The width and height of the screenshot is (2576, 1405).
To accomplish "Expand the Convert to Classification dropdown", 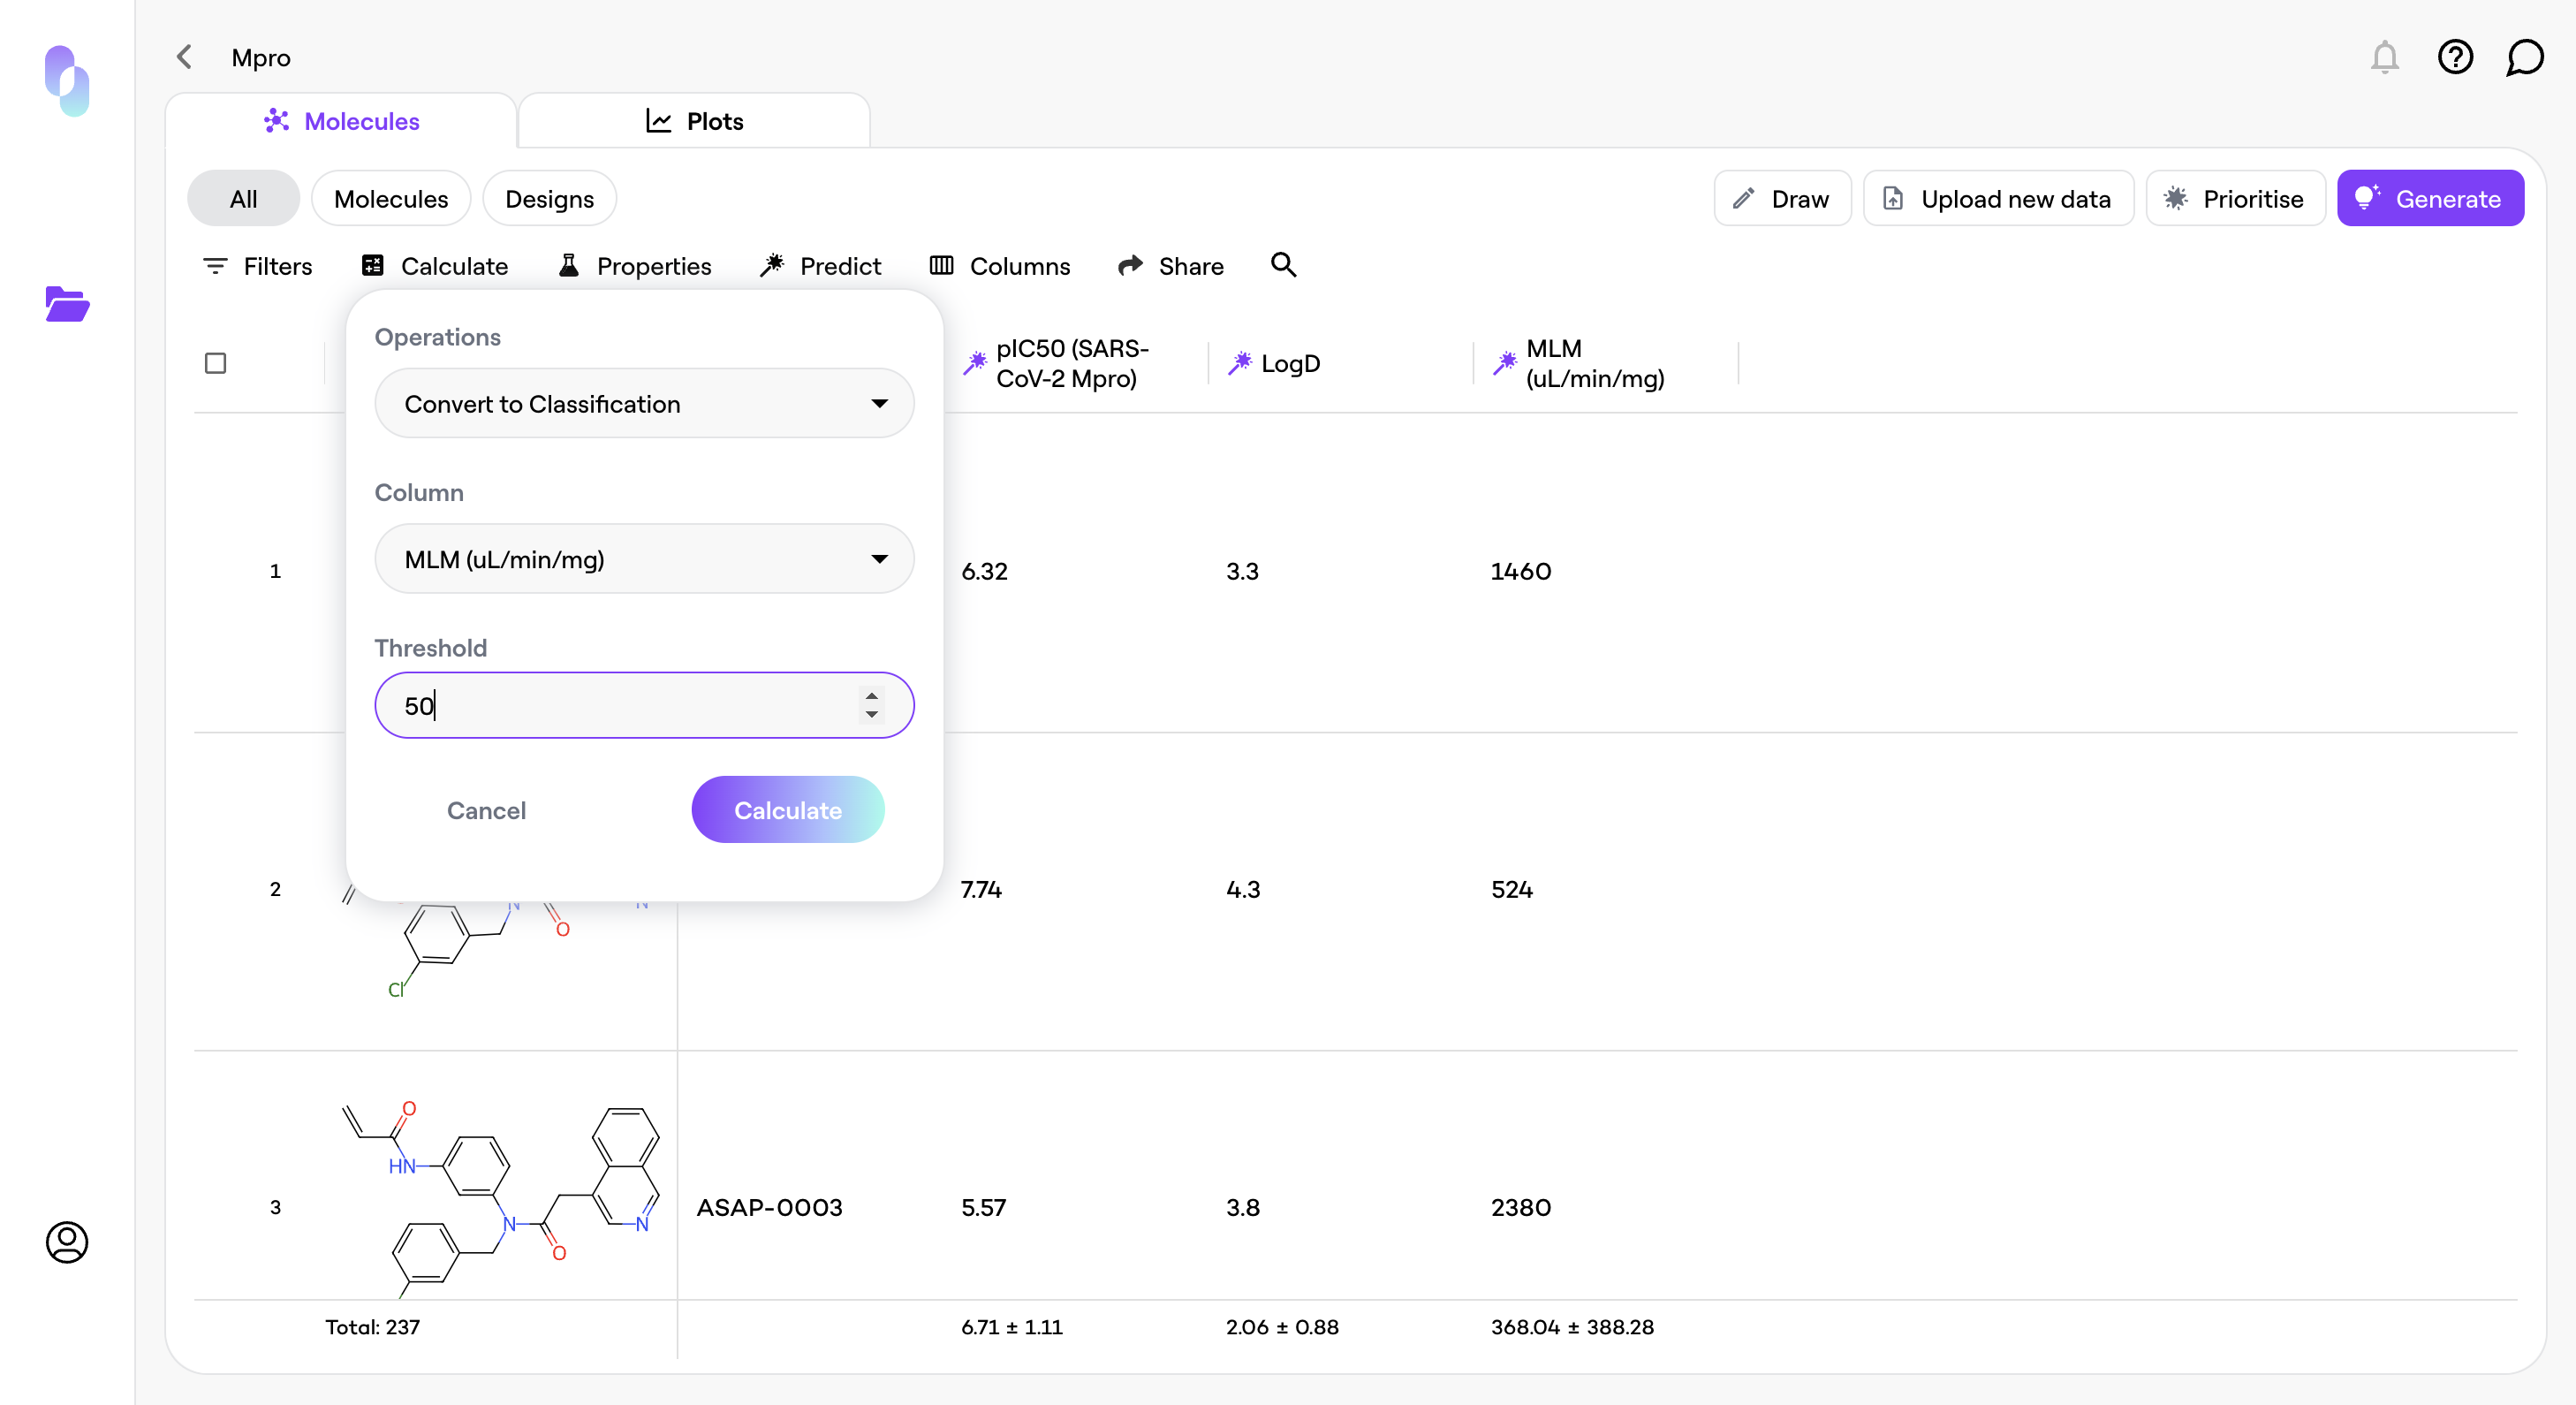I will [x=644, y=404].
